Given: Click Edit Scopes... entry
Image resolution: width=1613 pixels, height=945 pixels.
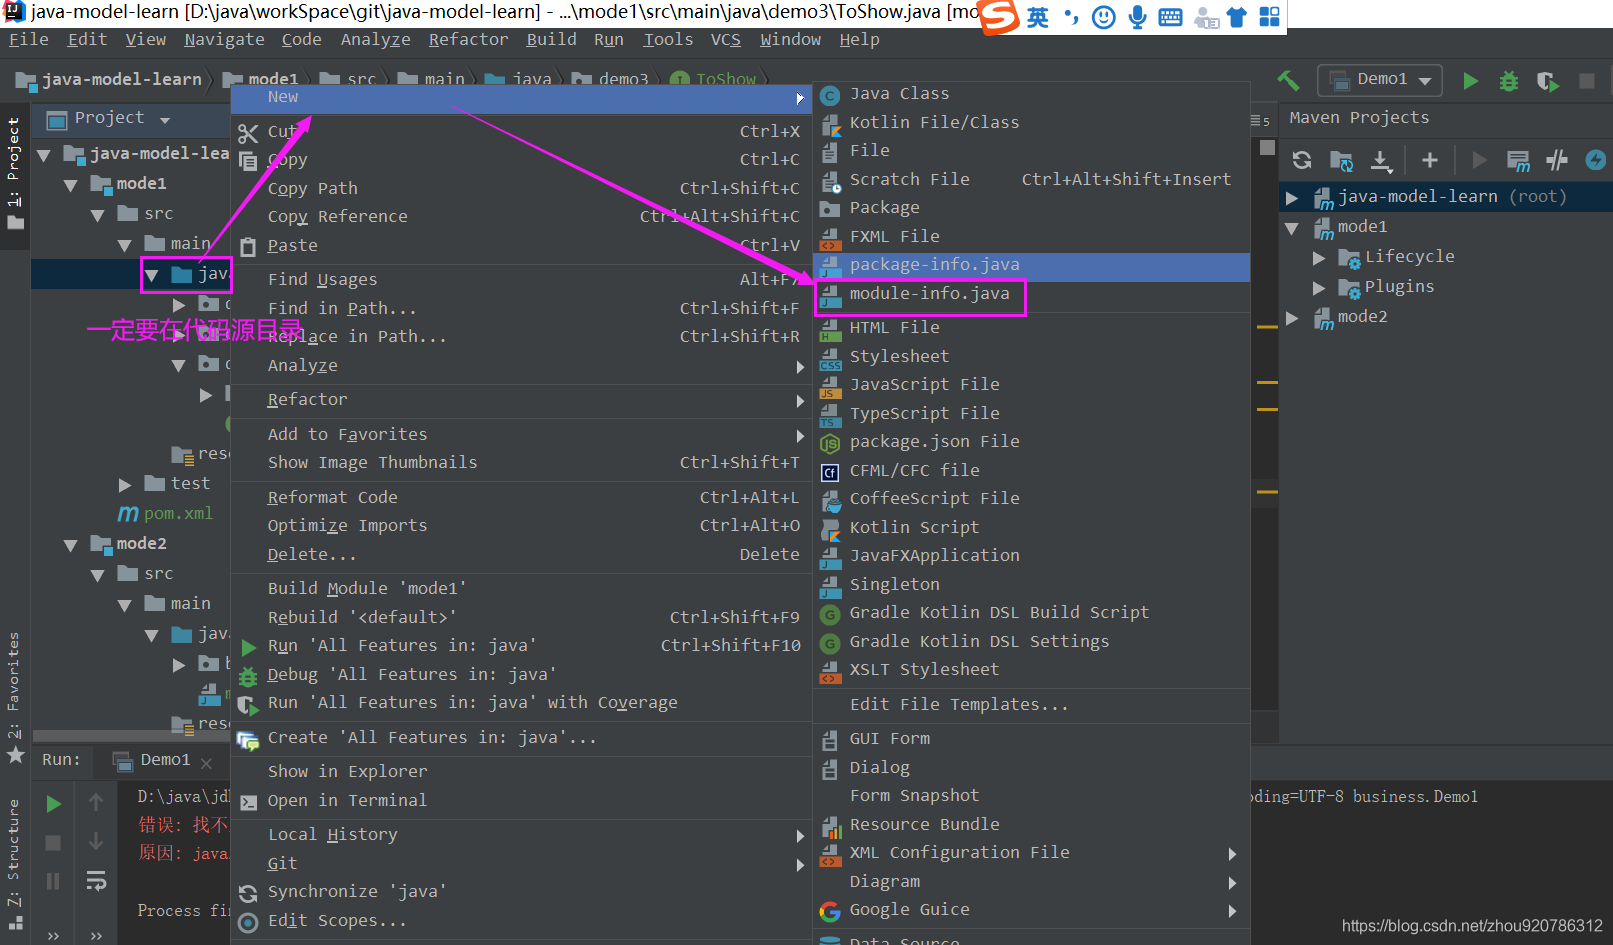Looking at the screenshot, I should pyautogui.click(x=520, y=920).
